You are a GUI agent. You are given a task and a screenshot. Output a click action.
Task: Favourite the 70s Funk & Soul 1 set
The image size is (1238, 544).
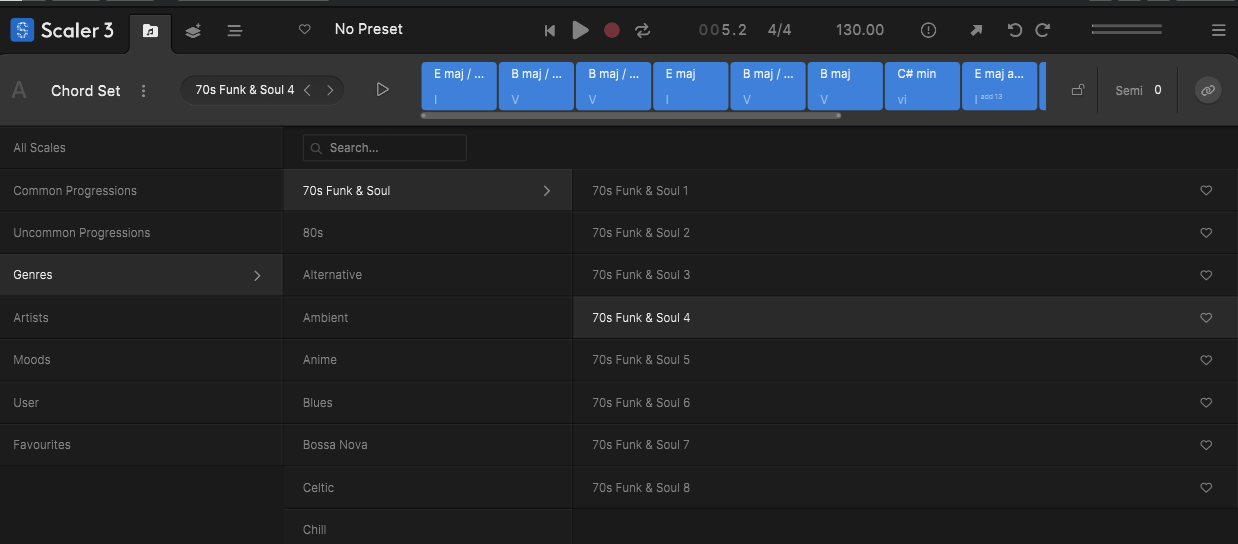click(x=1206, y=190)
